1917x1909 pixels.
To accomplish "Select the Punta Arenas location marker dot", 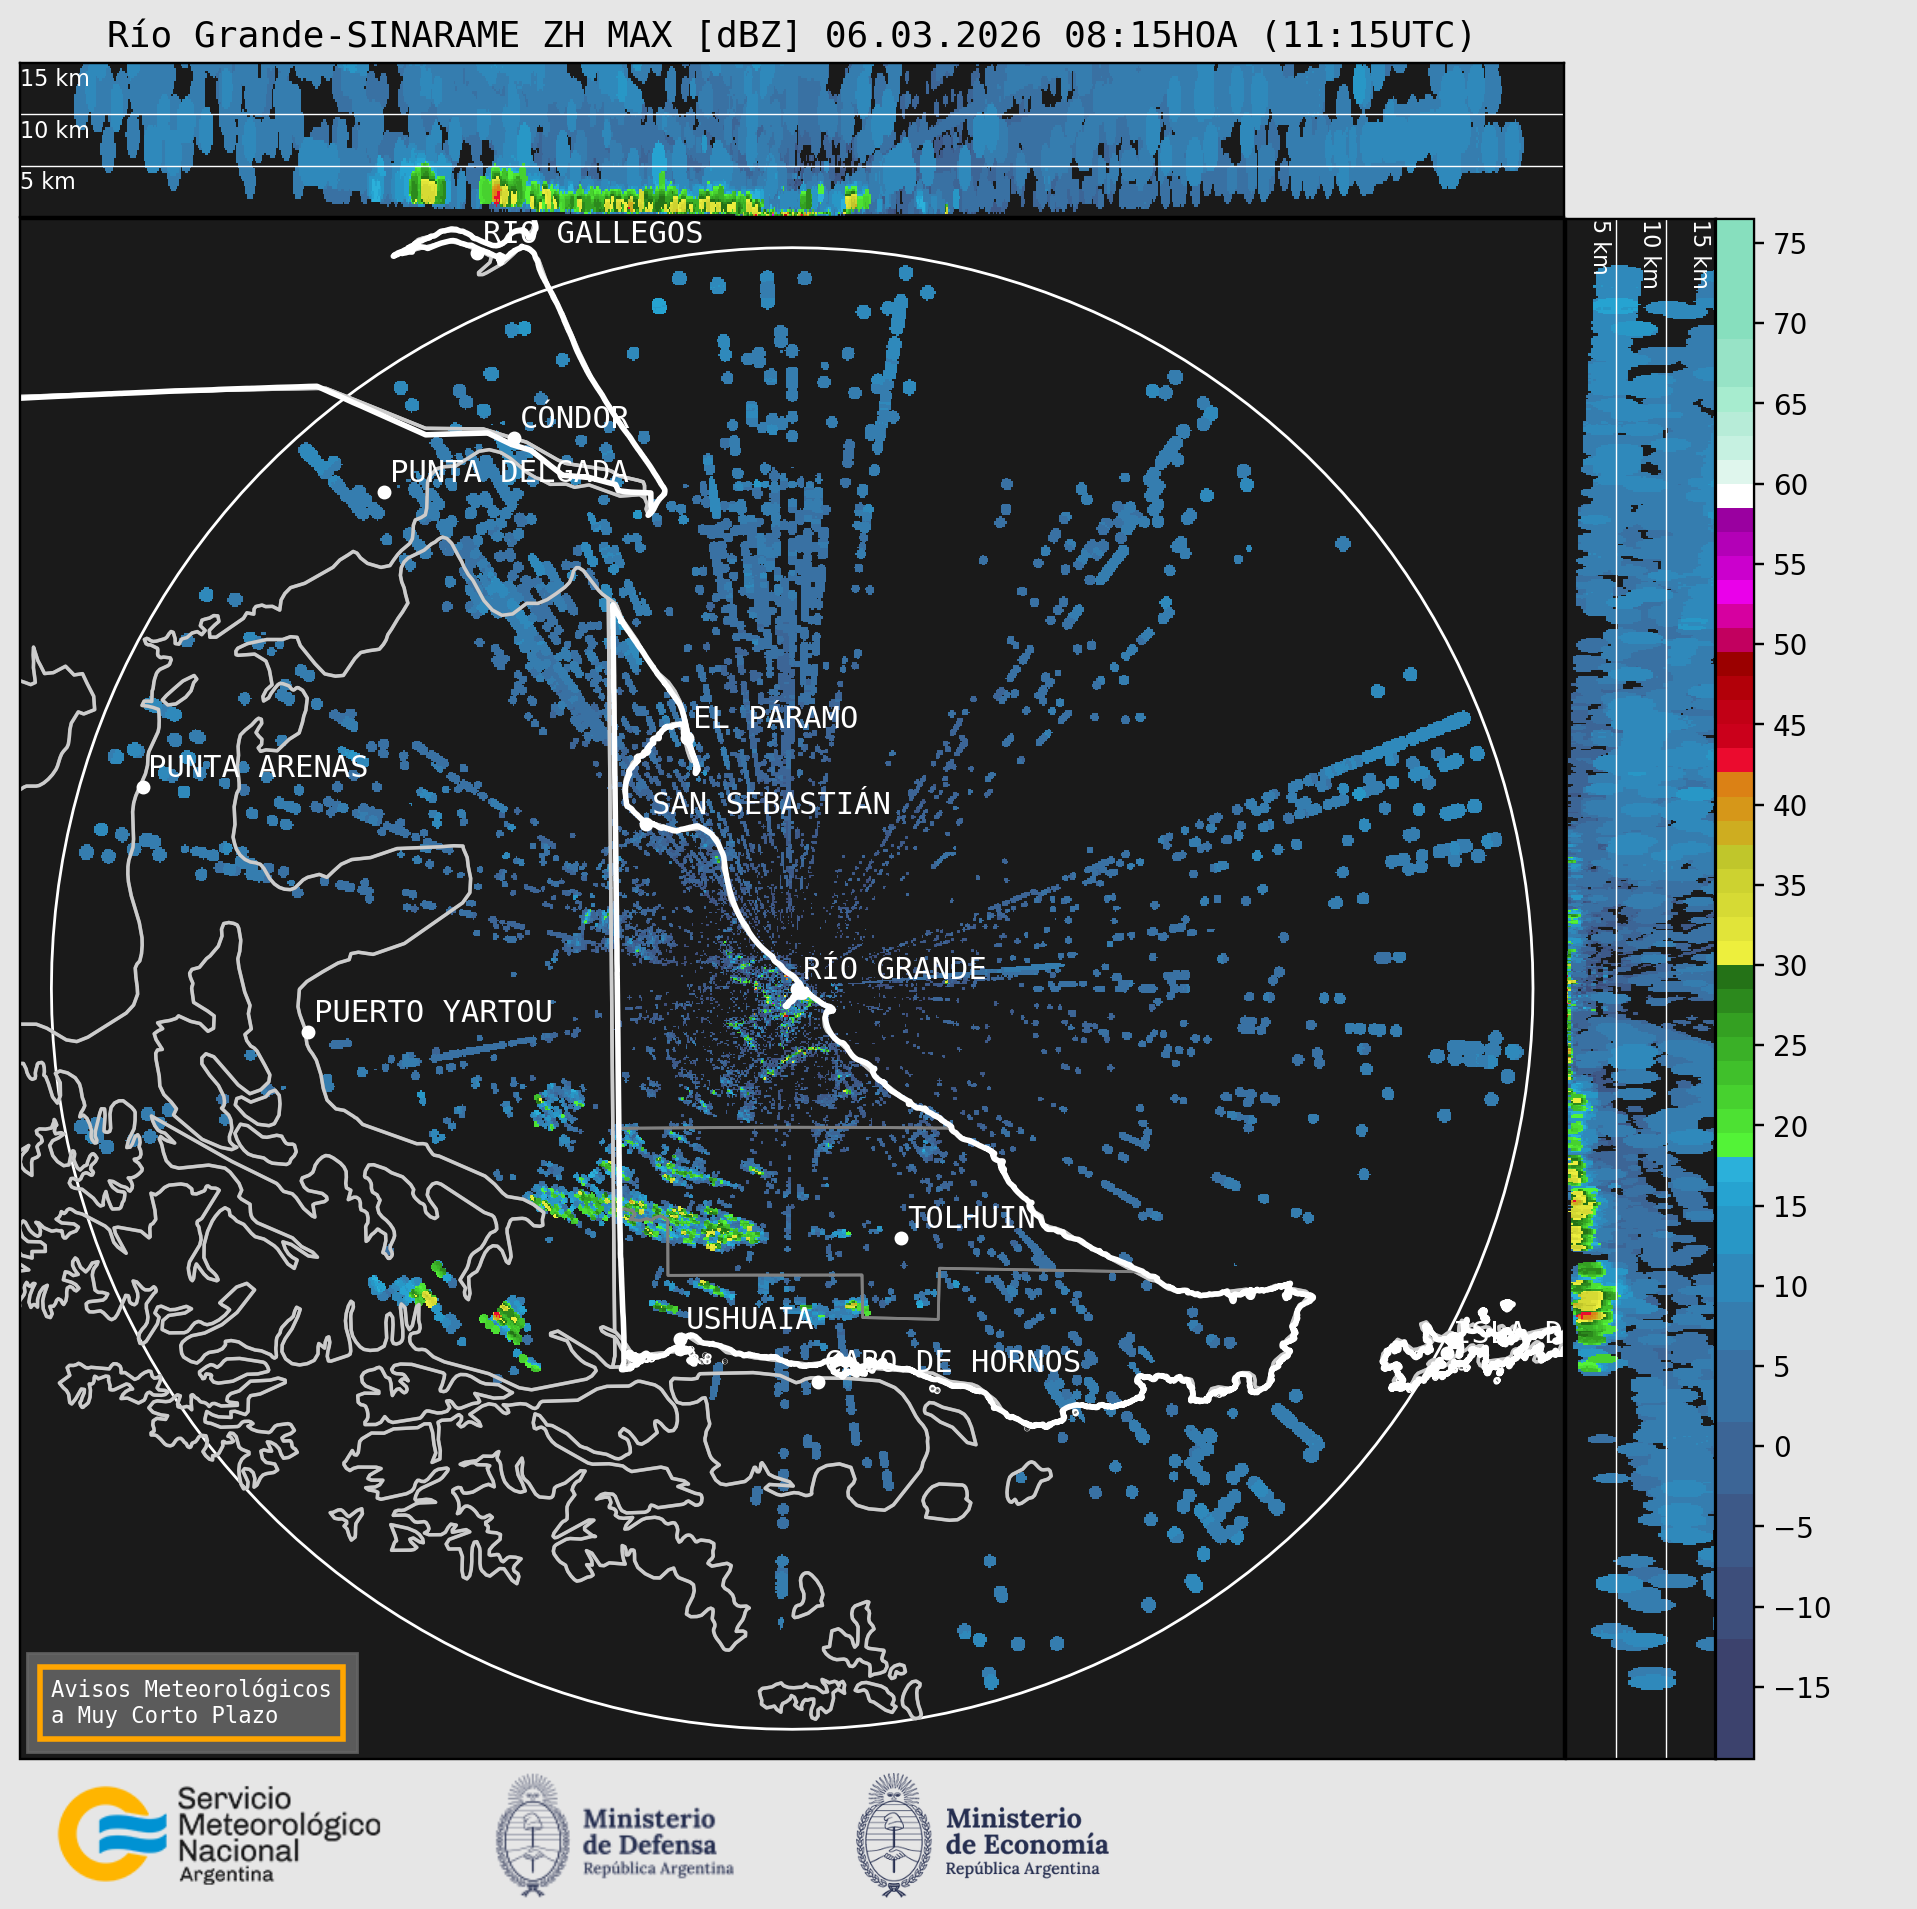I will [x=143, y=788].
